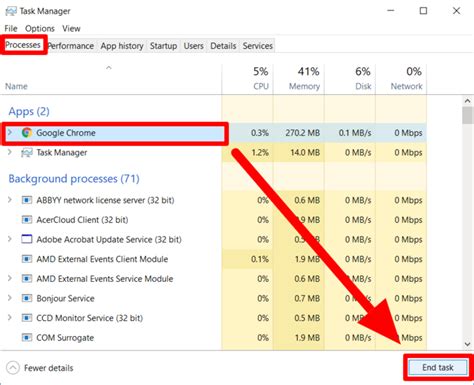Expand the Bonjour Service entry
The height and width of the screenshot is (385, 474).
10,298
